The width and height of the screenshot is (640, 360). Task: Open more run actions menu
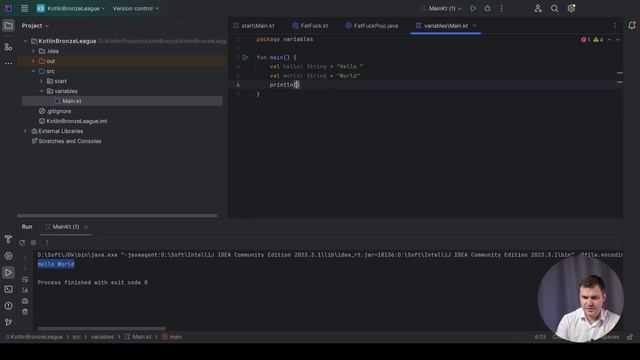tap(502, 8)
